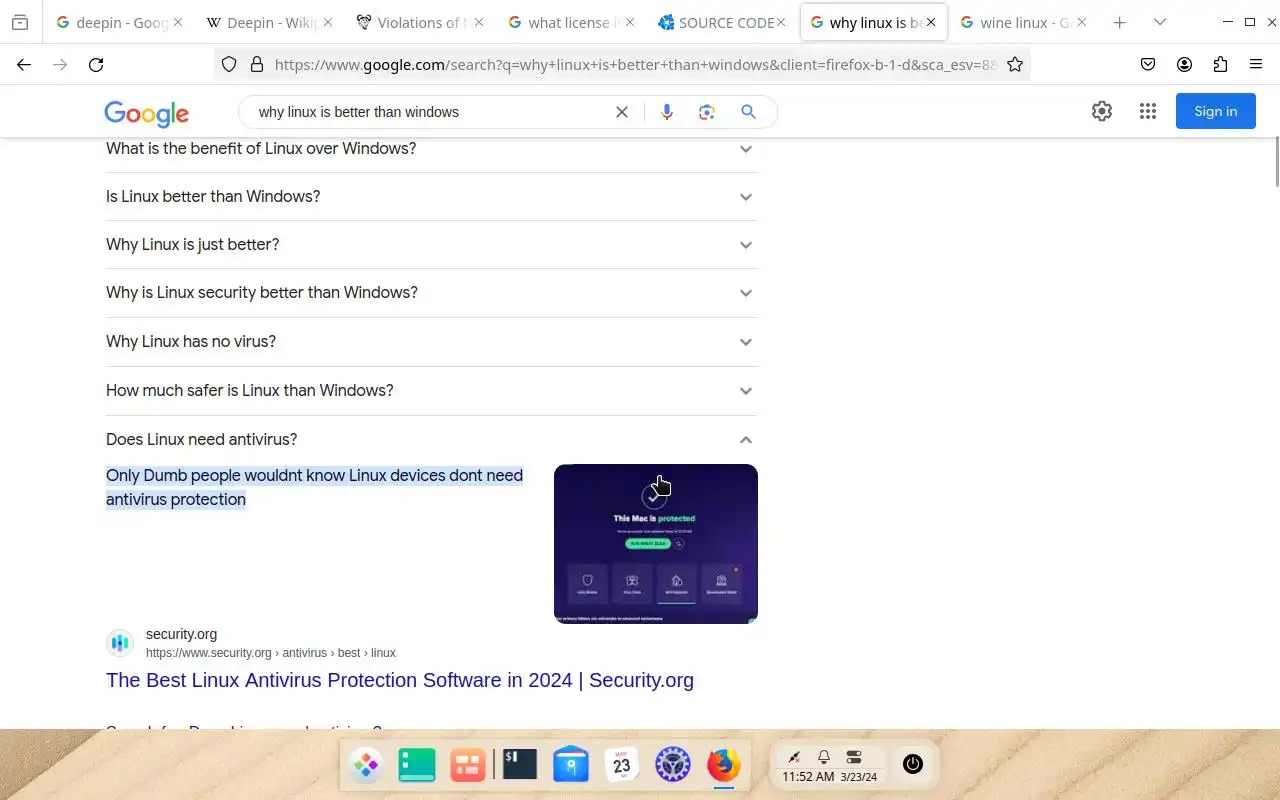Open tracking protection shield icon

pos(229,64)
